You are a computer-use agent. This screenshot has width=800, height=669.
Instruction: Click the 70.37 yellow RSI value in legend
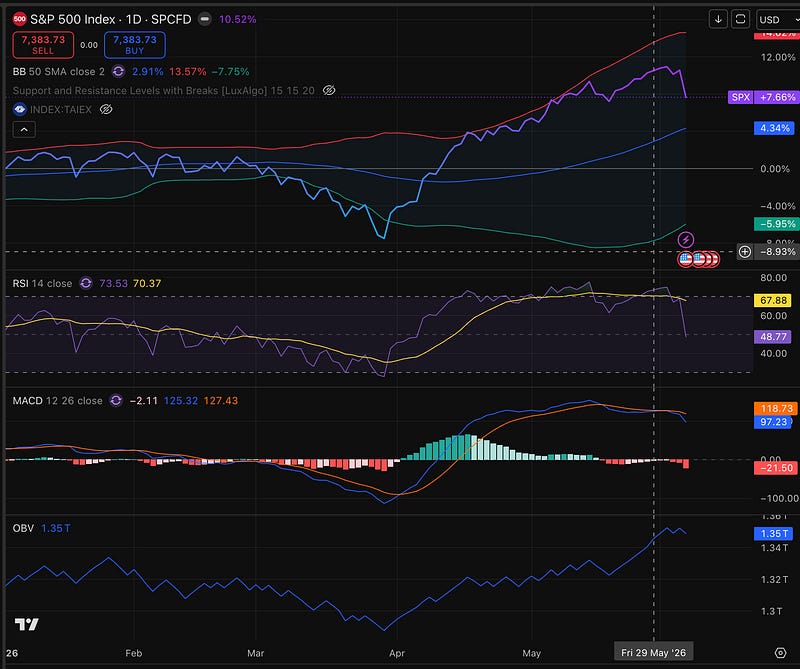click(x=147, y=283)
